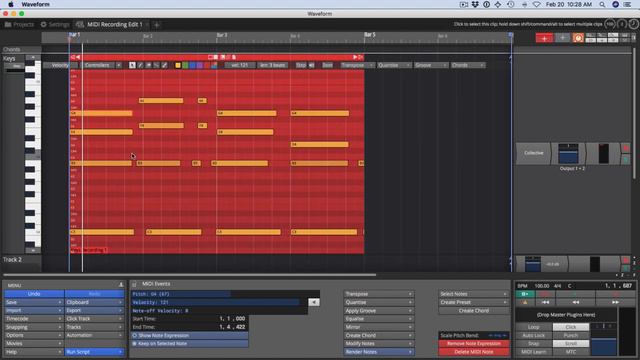Select the line tool in the MIDI toolbar

tap(156, 65)
